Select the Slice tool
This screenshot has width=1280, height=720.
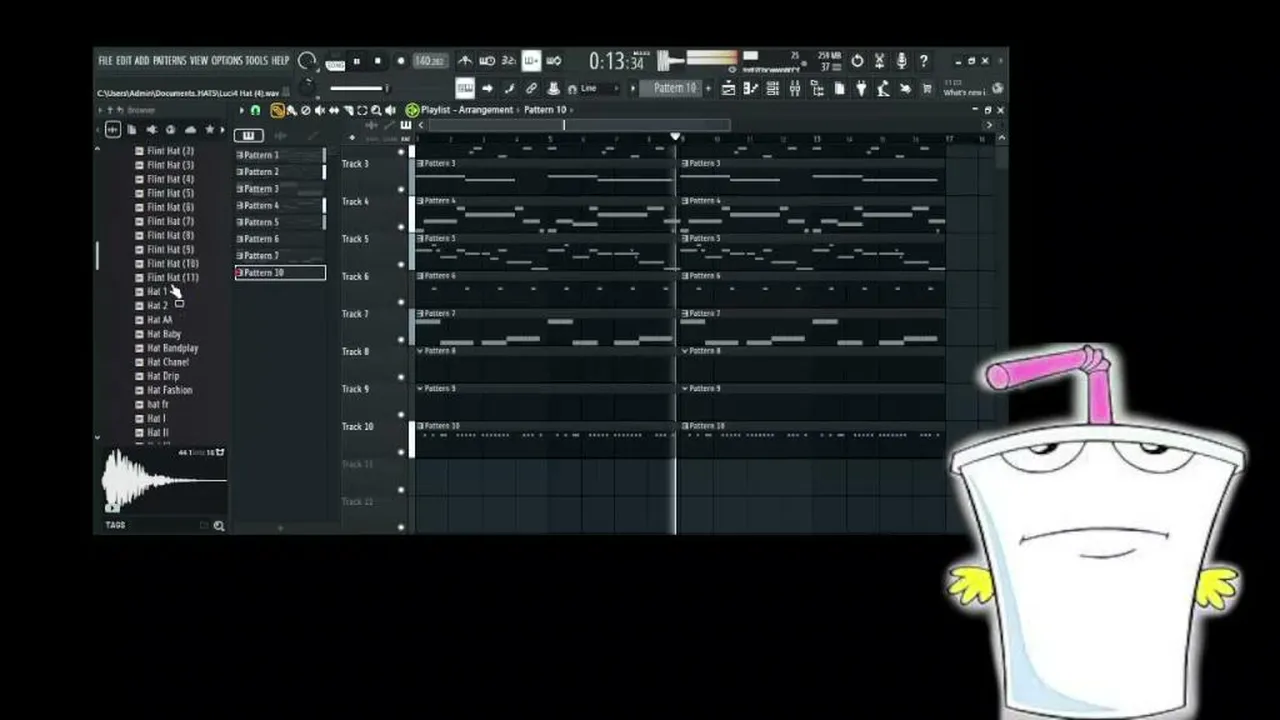[x=347, y=110]
